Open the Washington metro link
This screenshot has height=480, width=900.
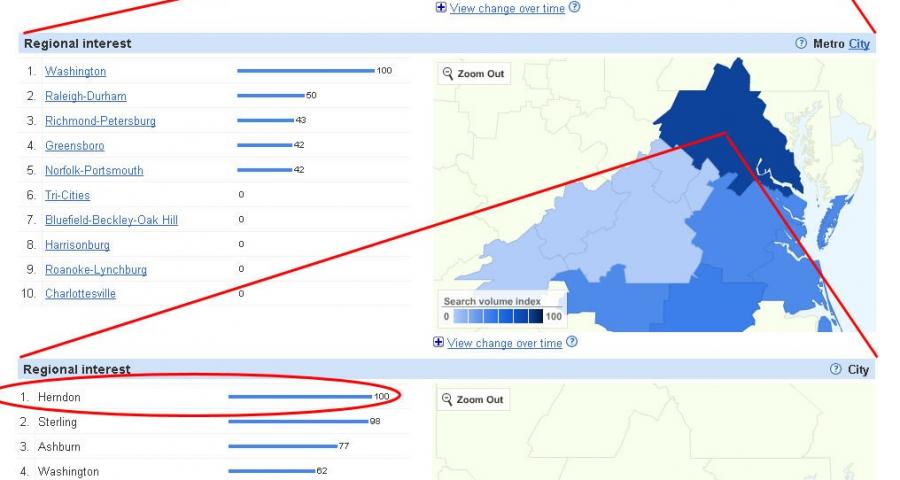coord(75,72)
